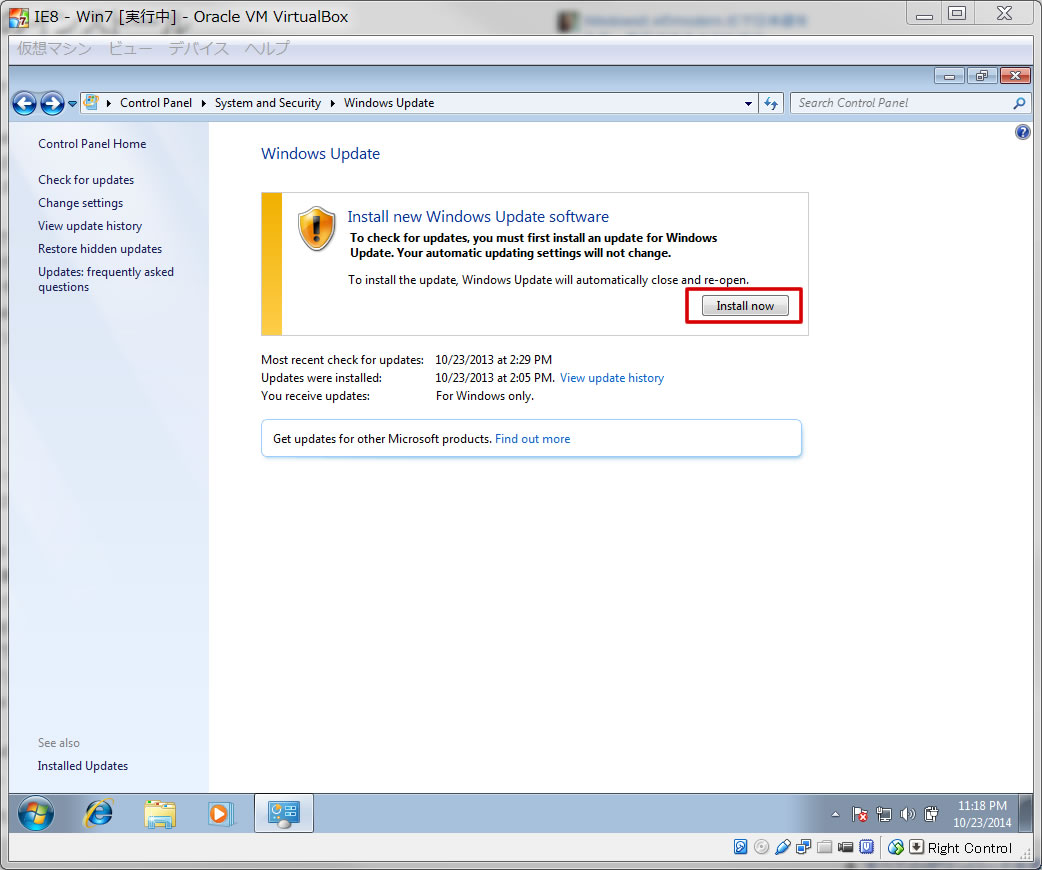Image resolution: width=1042 pixels, height=870 pixels.
Task: Click the "10/23/2013 at 2:29 PM" check date
Action: tap(493, 360)
